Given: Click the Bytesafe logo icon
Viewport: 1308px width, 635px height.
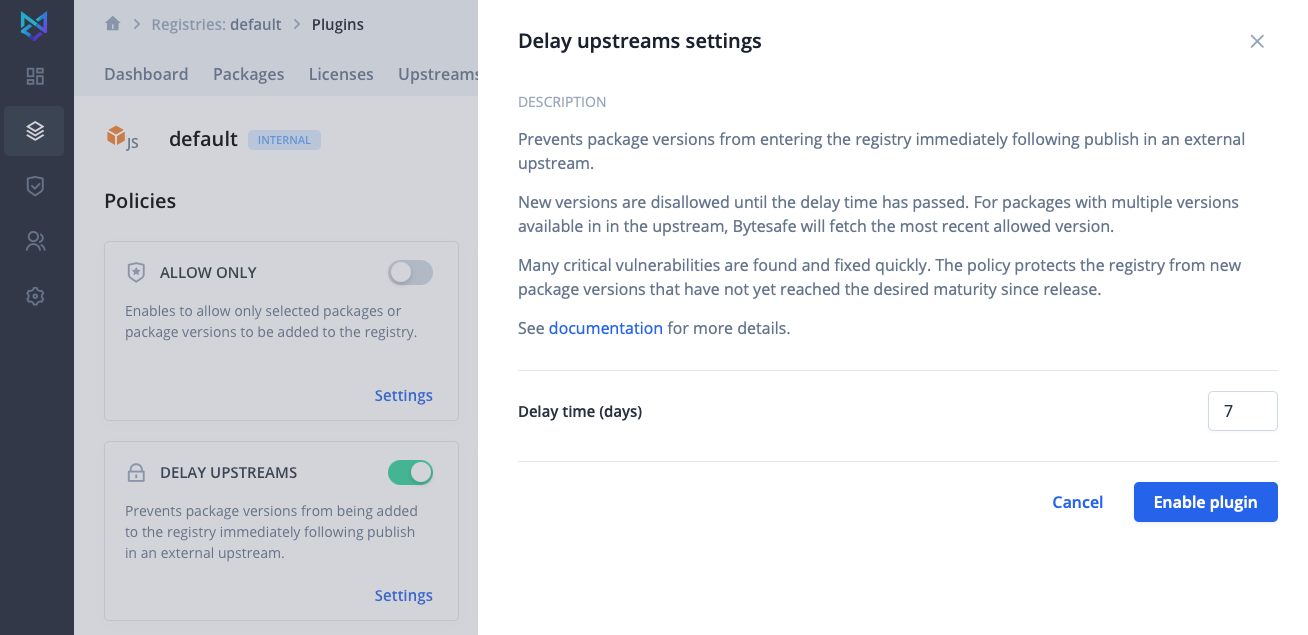Looking at the screenshot, I should (x=35, y=25).
